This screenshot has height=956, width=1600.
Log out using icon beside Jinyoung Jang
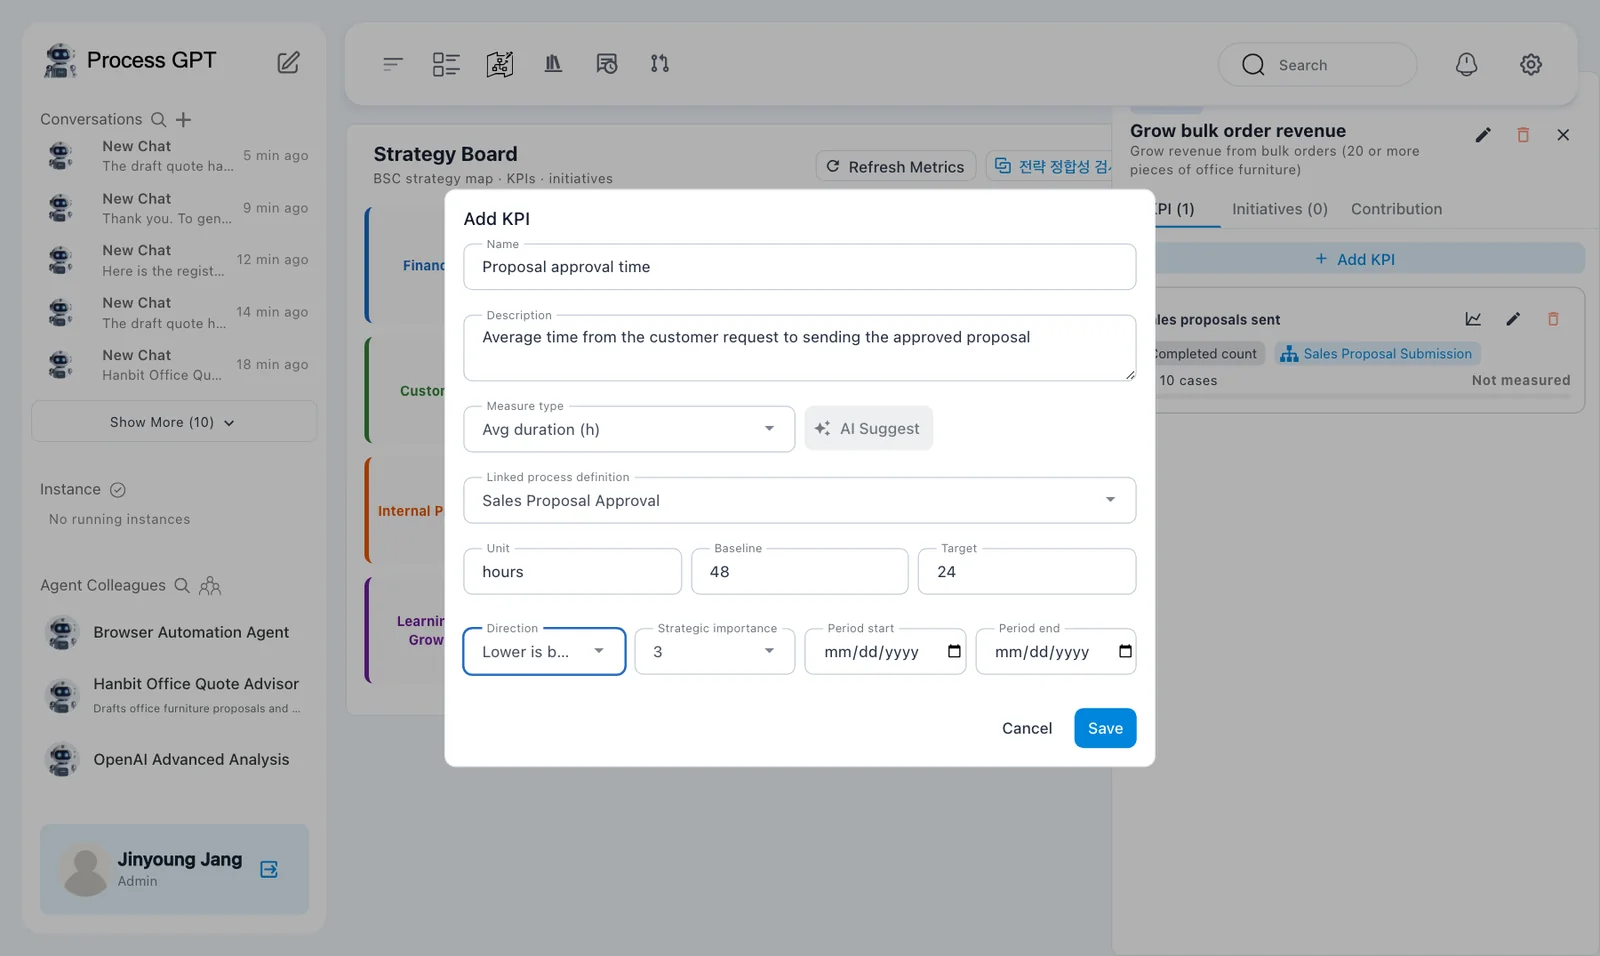coord(269,869)
